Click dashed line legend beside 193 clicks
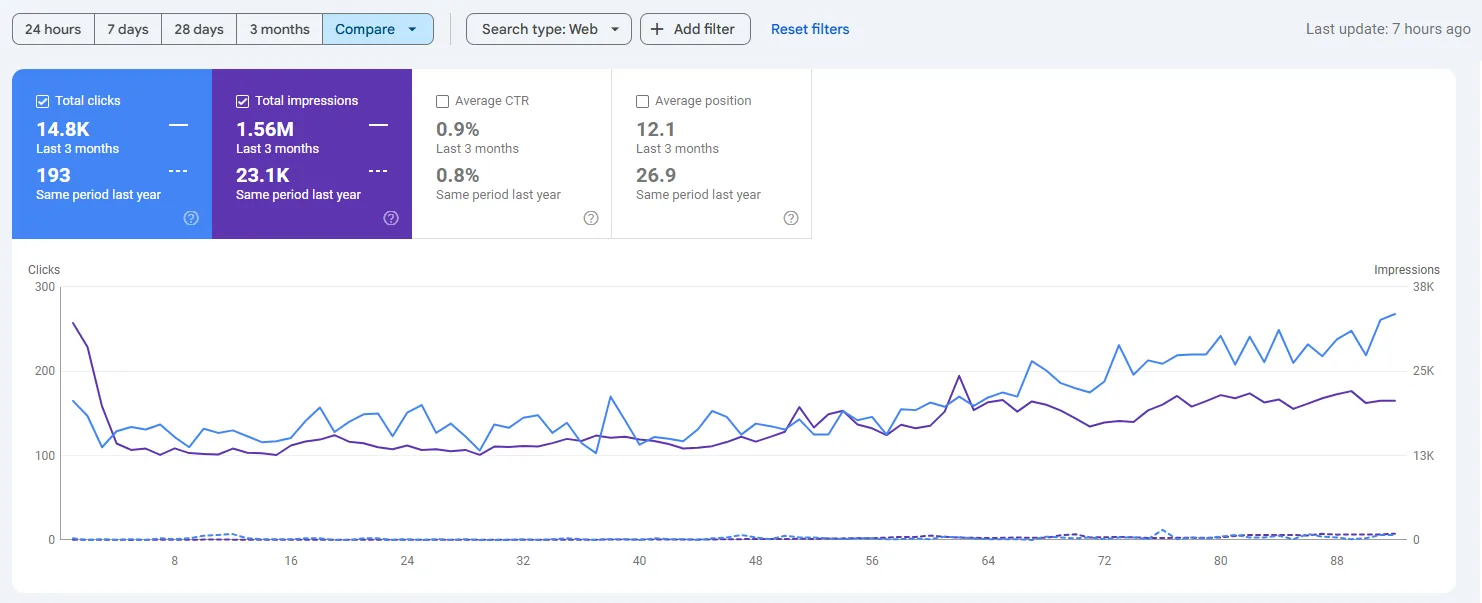 tap(178, 171)
